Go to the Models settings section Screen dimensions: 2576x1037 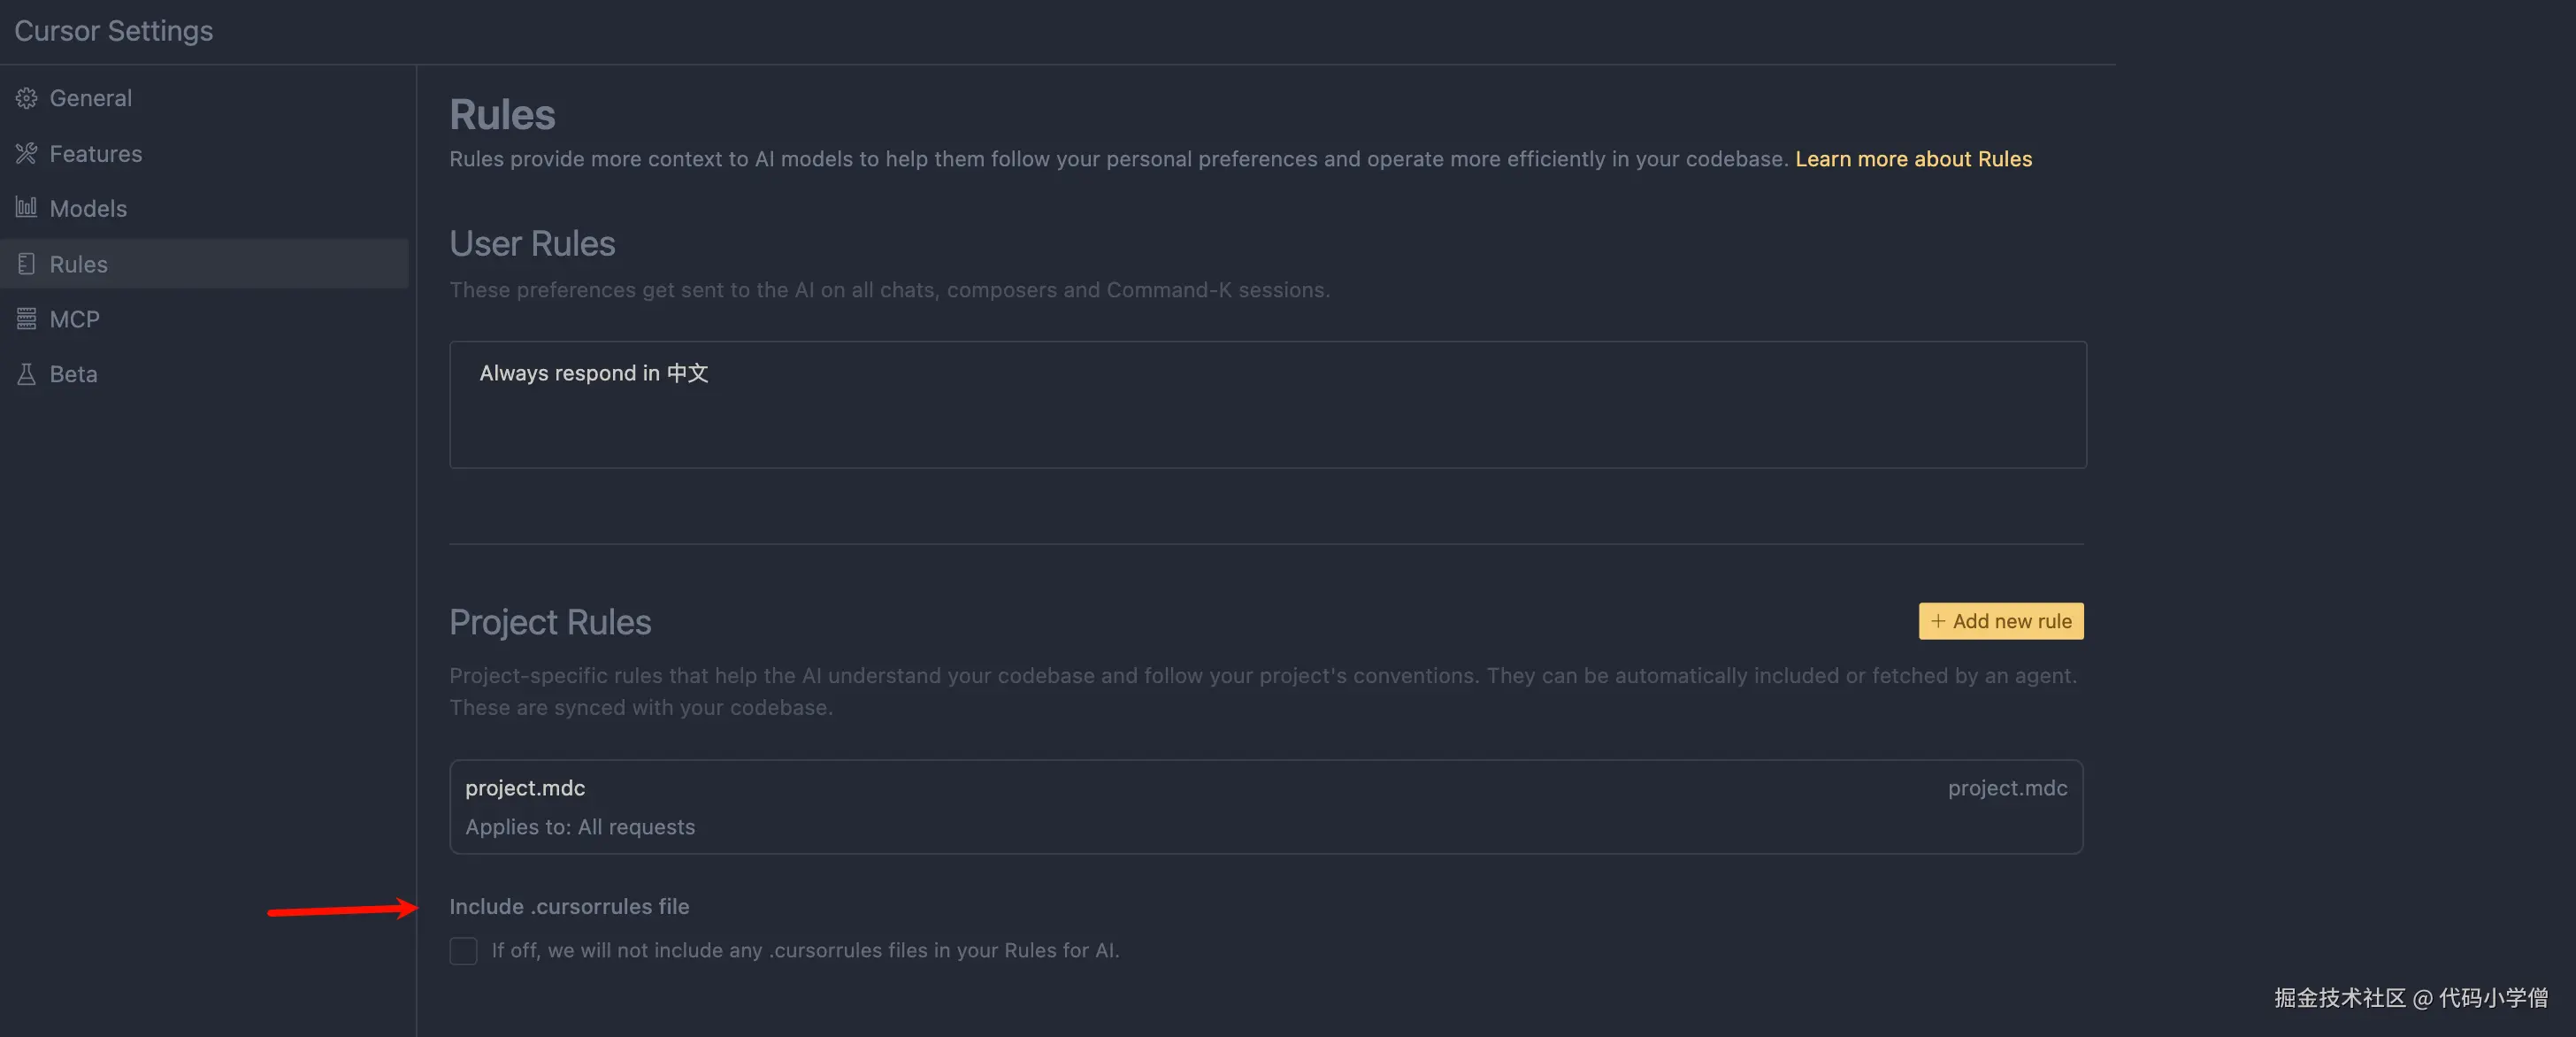88,209
